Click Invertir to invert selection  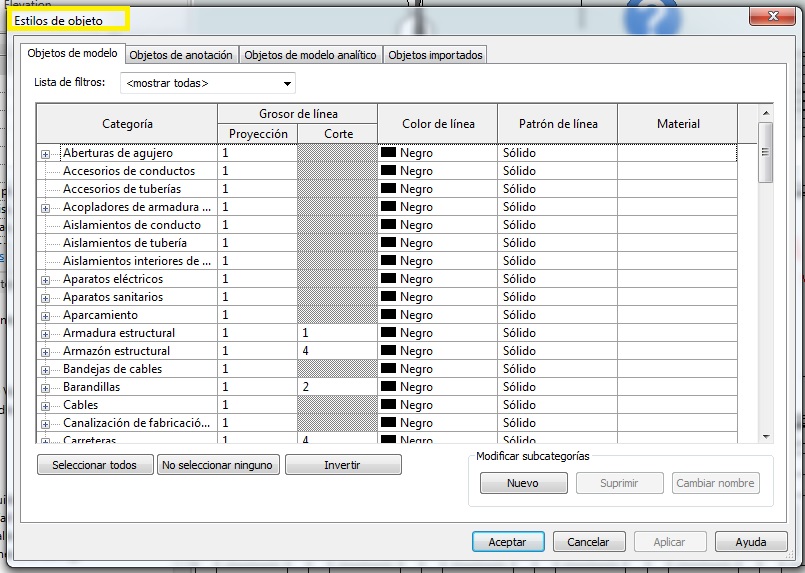(x=343, y=465)
